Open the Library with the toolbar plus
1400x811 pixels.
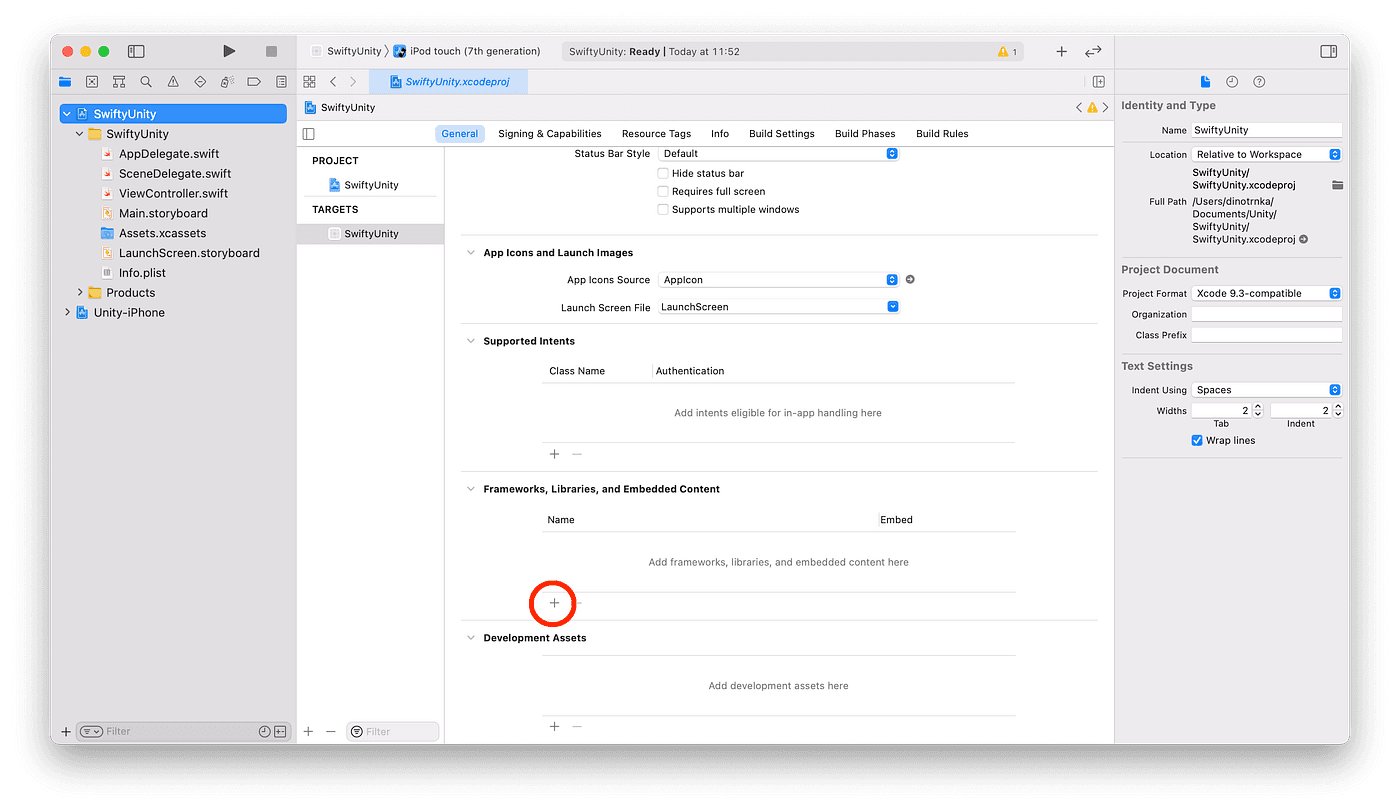[x=1061, y=51]
